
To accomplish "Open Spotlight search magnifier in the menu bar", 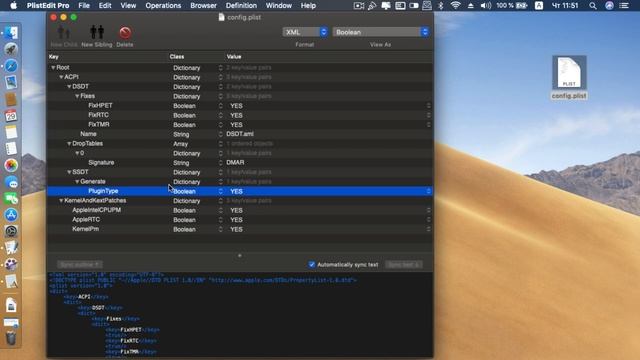I will point(593,6).
